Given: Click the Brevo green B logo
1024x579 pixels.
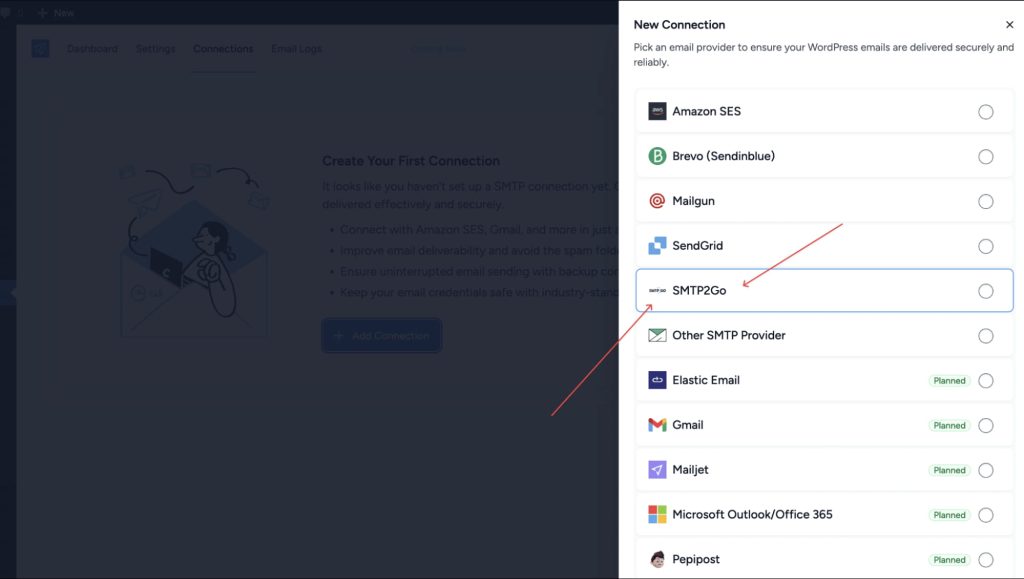Looking at the screenshot, I should [x=657, y=156].
